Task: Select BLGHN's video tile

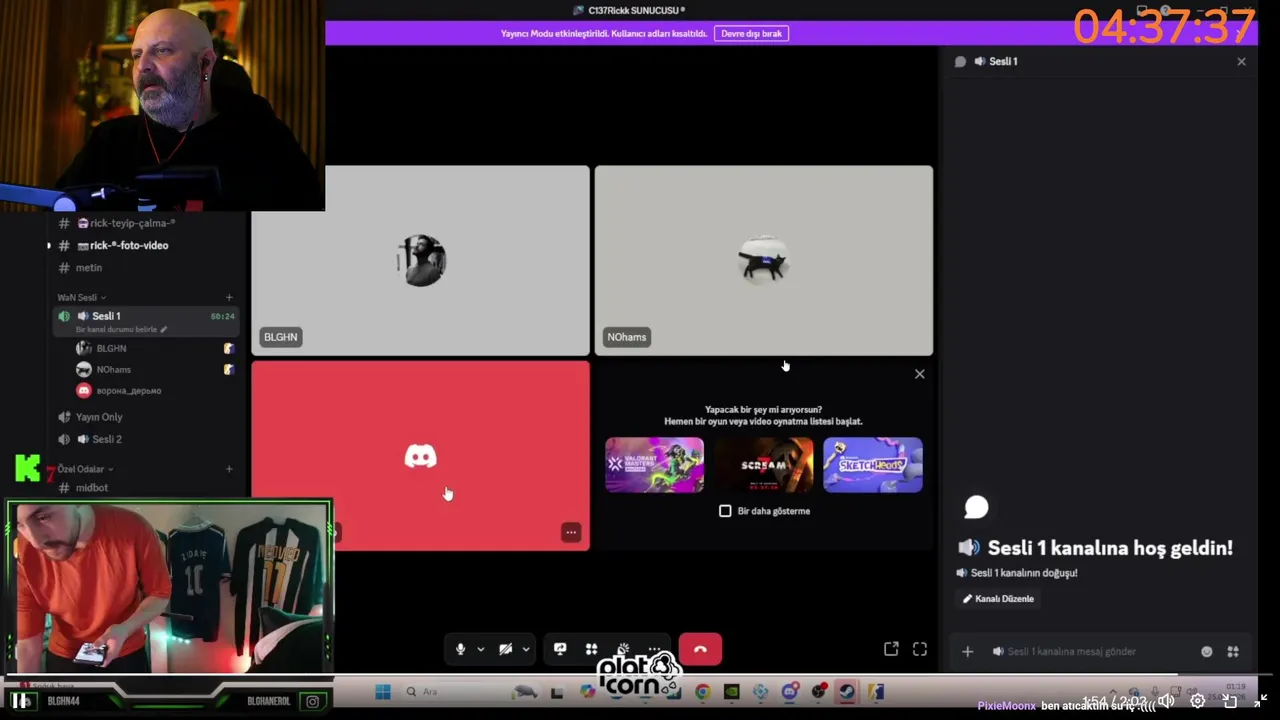Action: click(421, 260)
